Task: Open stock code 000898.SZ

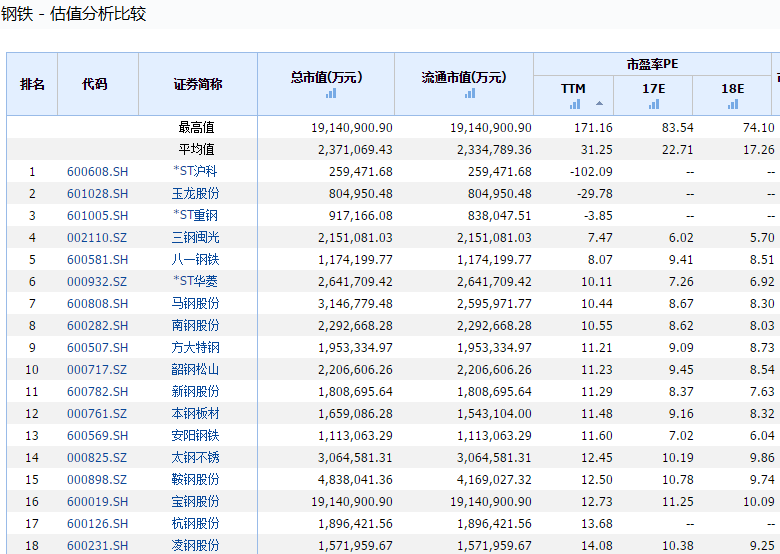Action: tap(97, 479)
